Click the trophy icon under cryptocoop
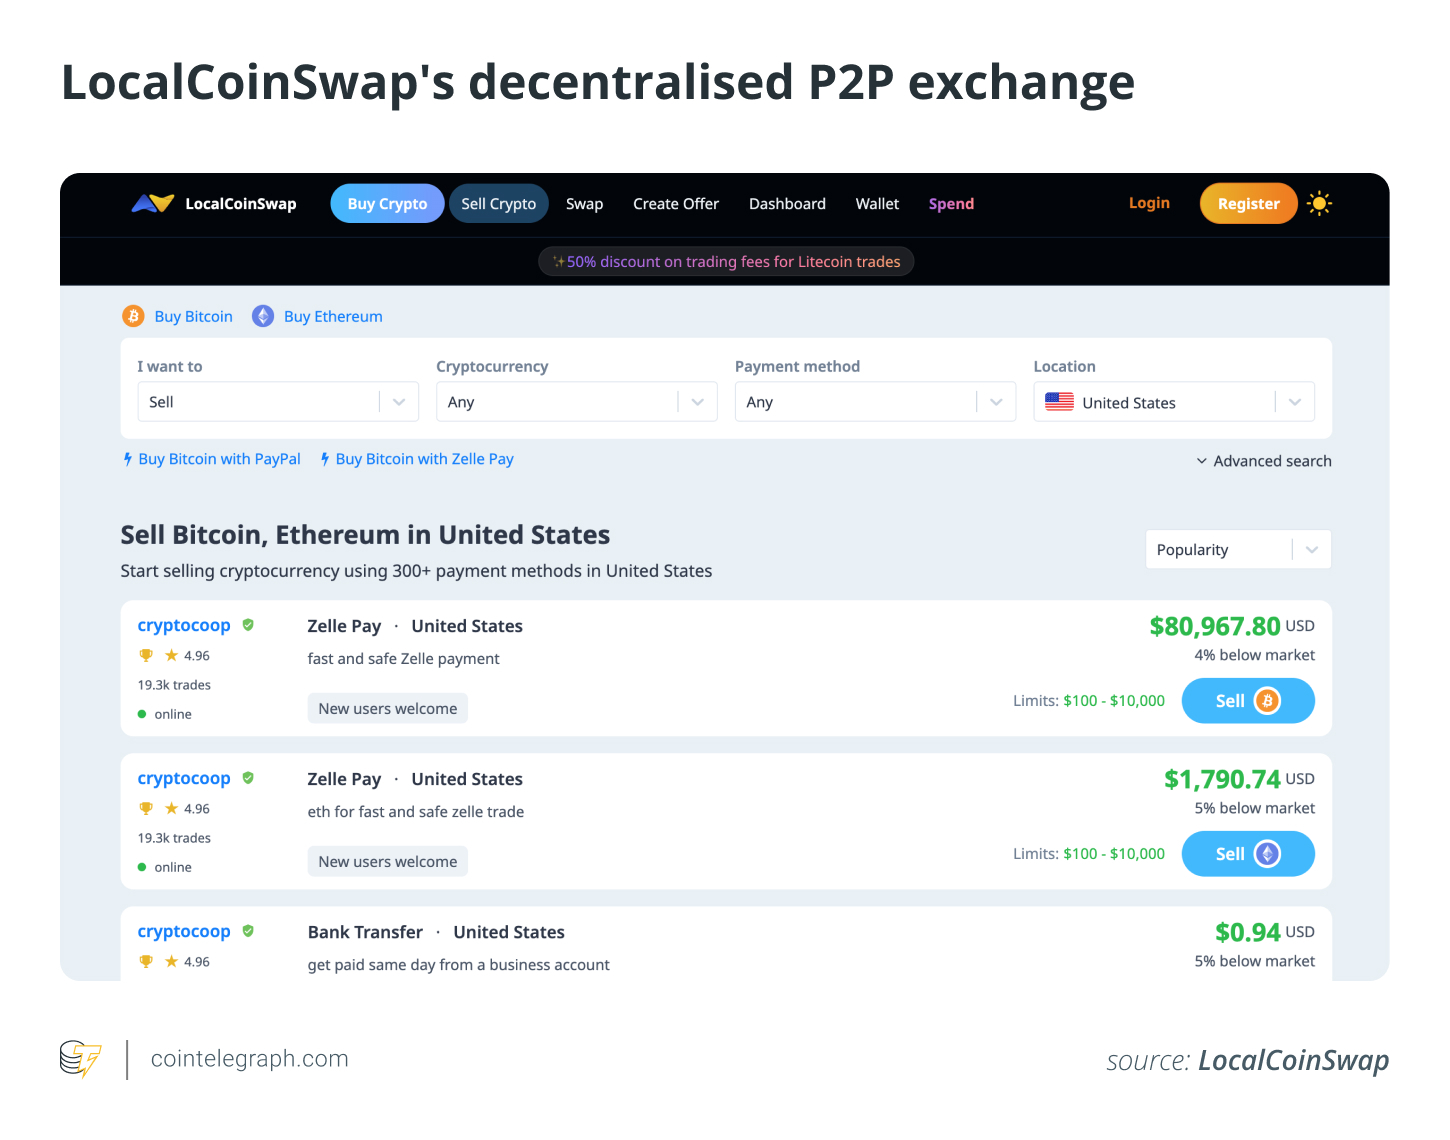The height and width of the screenshot is (1140, 1450). point(146,655)
